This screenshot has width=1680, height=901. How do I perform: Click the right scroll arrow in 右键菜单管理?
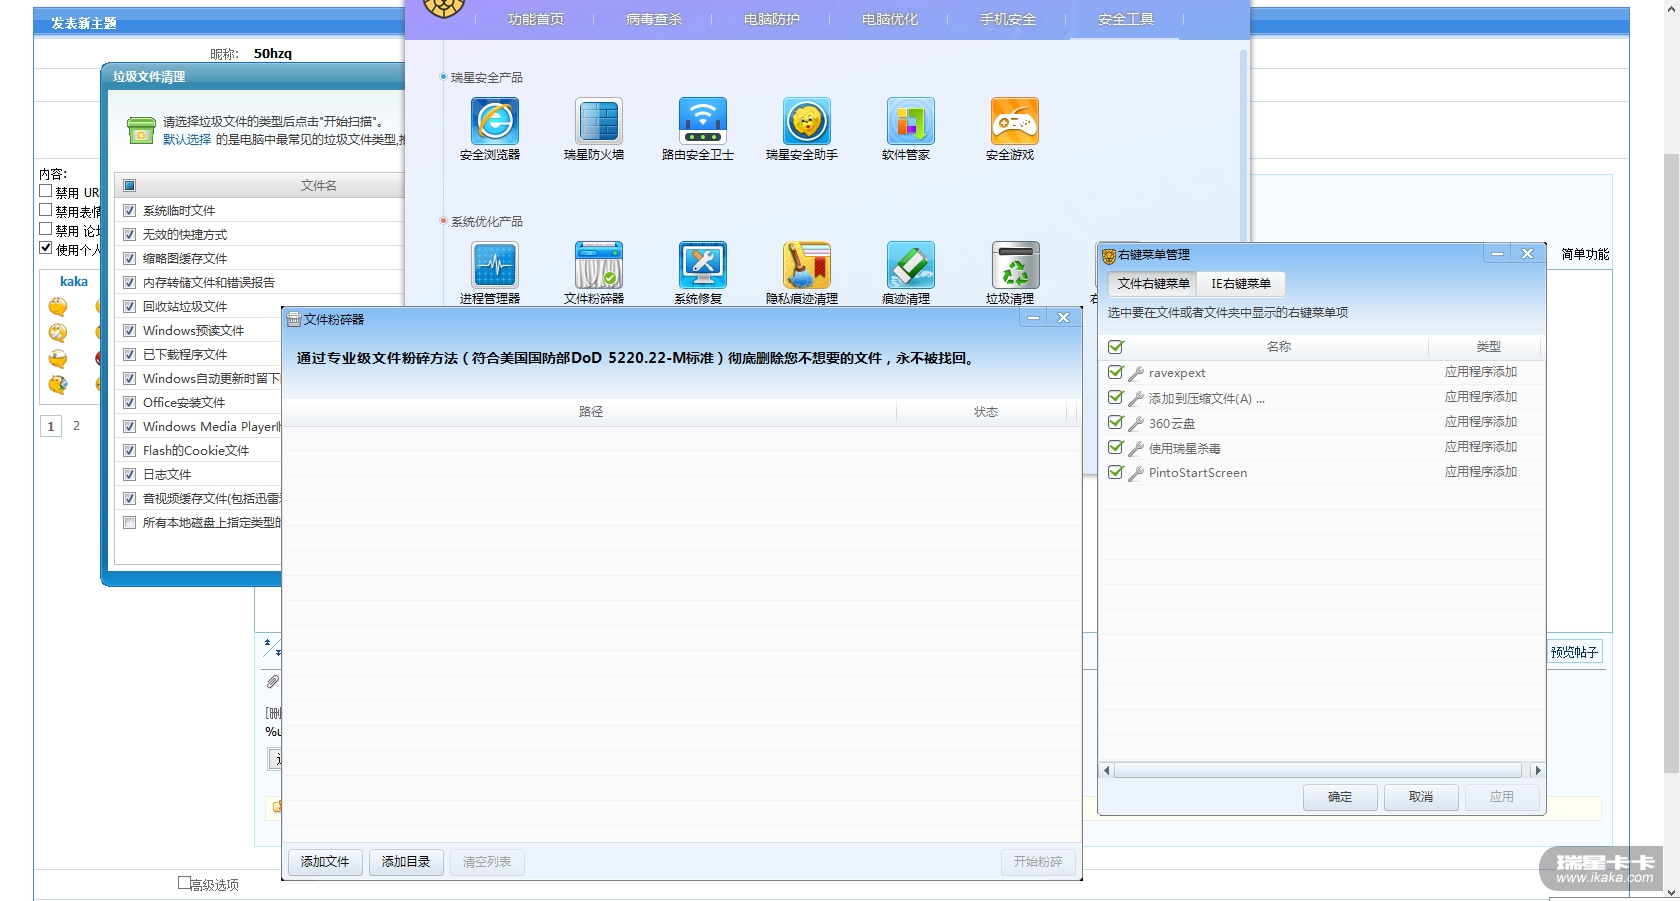tap(1538, 771)
